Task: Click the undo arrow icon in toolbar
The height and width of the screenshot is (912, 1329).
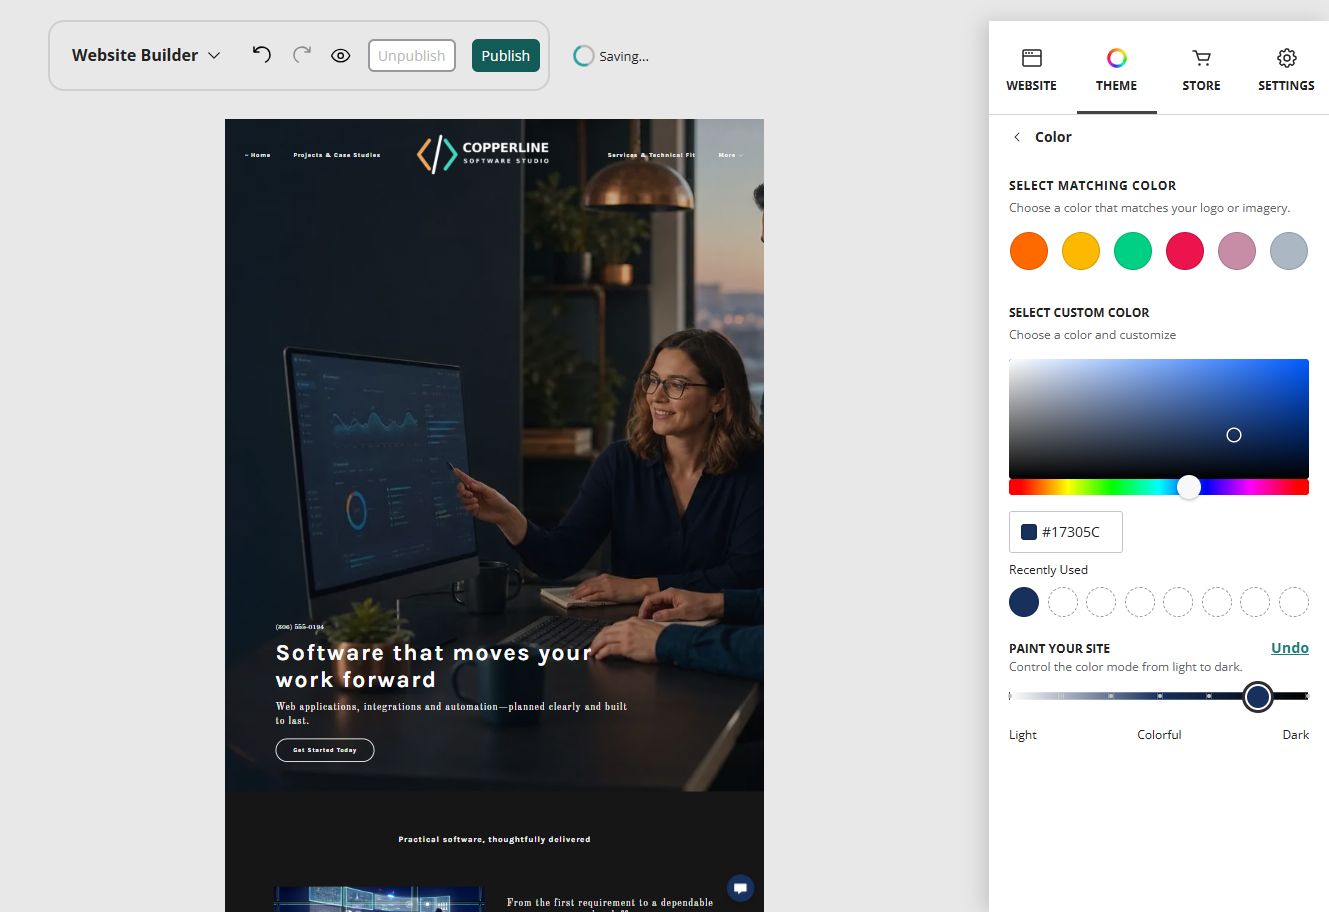Action: (x=262, y=55)
